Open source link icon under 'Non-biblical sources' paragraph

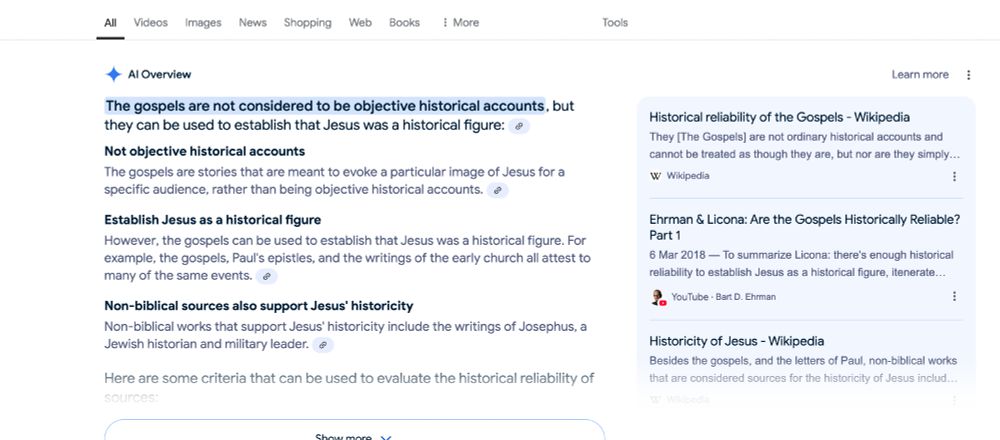pos(323,345)
